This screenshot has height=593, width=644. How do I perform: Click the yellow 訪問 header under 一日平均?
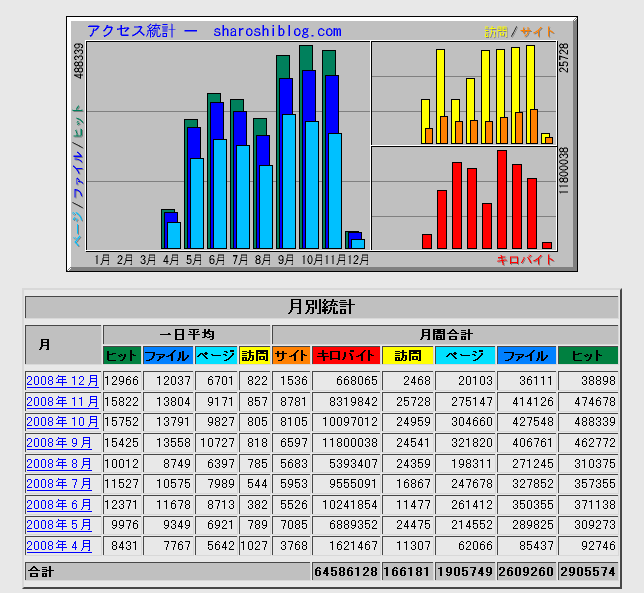coord(255,355)
